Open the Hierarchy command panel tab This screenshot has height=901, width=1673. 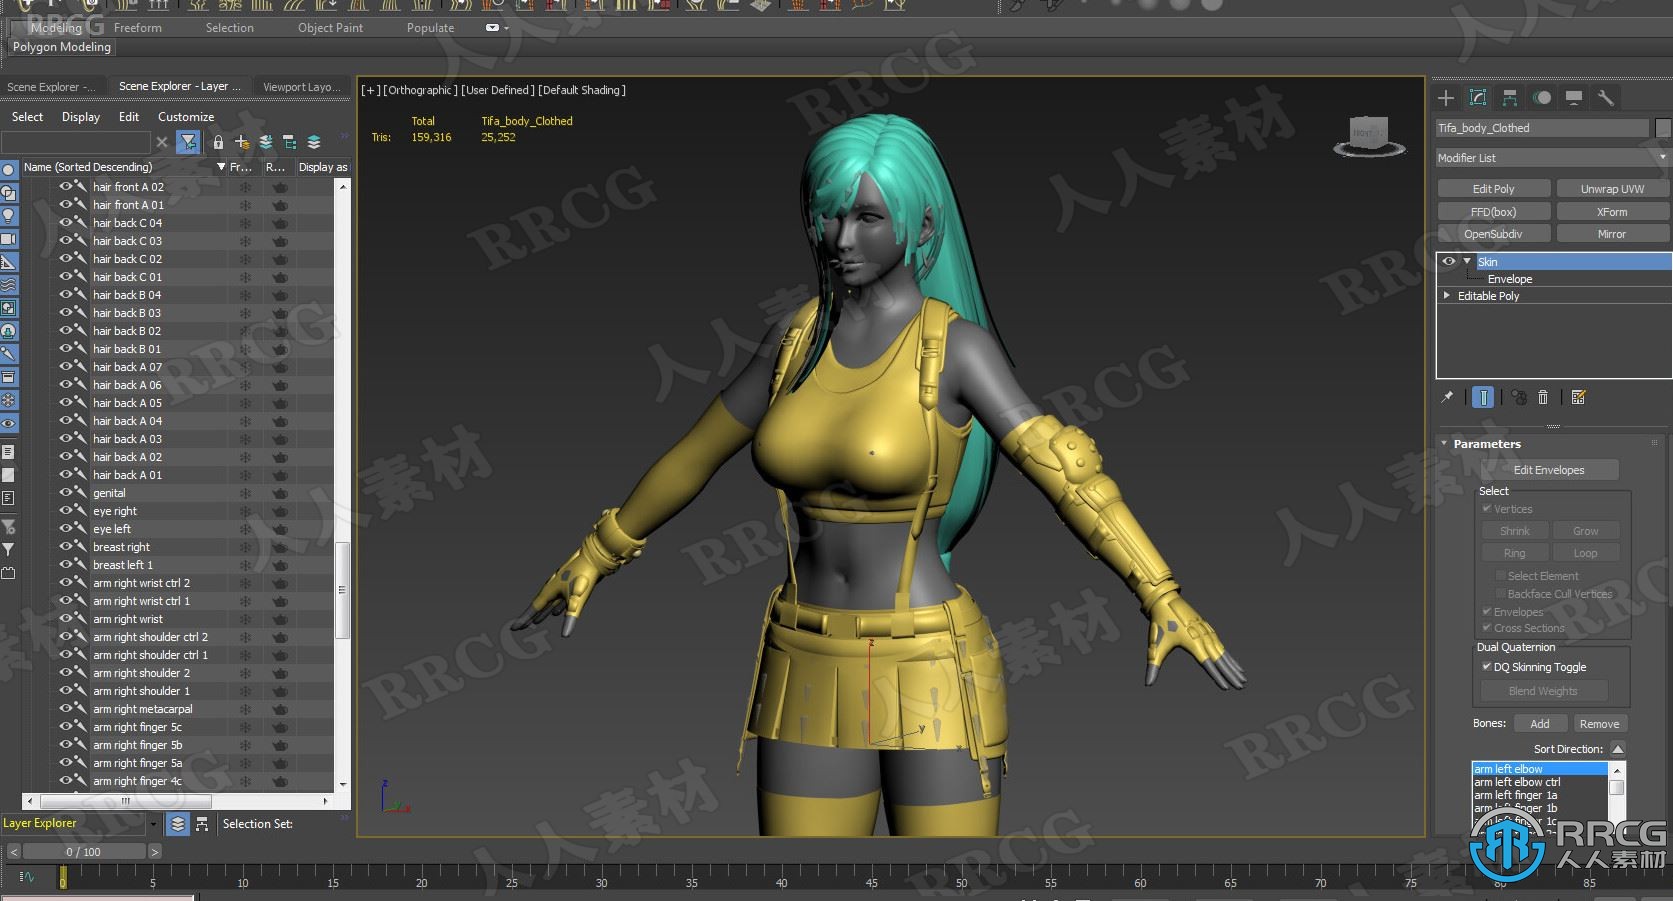(1510, 97)
